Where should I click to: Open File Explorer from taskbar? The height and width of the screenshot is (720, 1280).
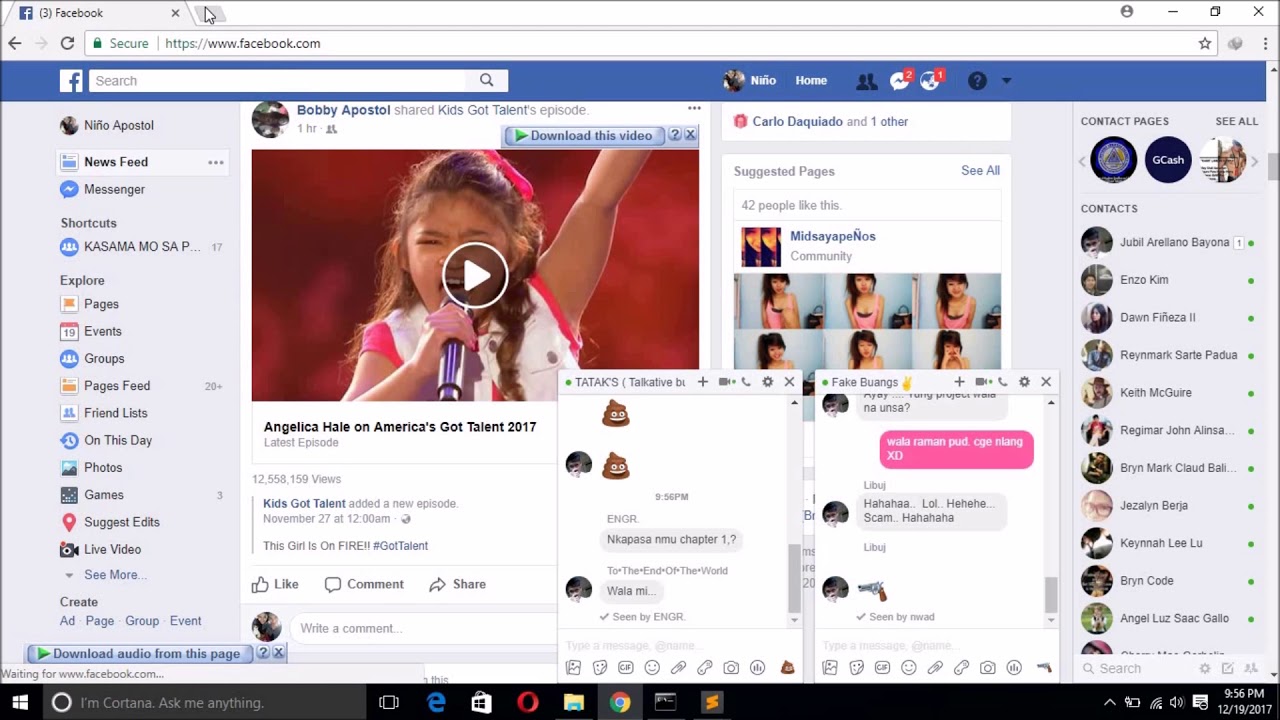click(573, 702)
